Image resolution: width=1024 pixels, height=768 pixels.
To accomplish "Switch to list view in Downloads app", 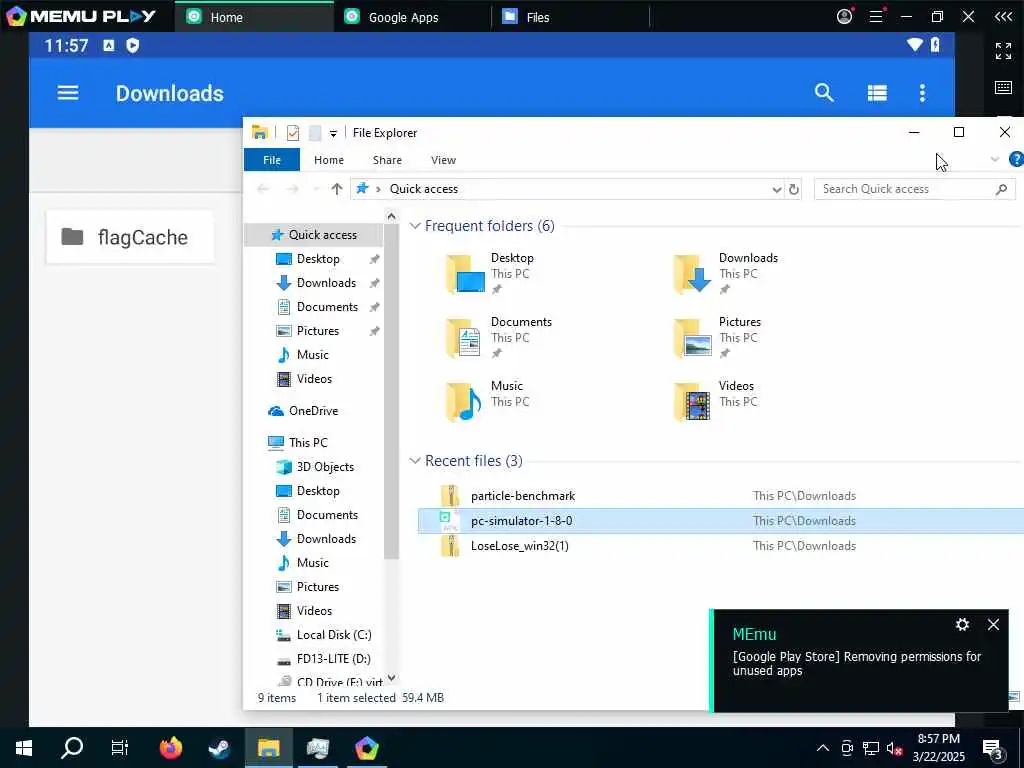I will tap(876, 93).
